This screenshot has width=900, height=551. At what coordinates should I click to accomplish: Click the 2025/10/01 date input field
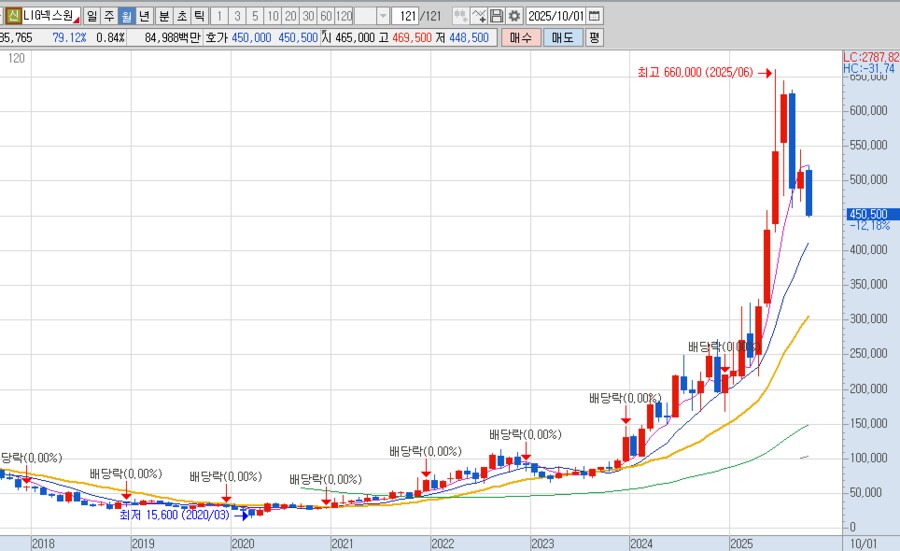555,16
